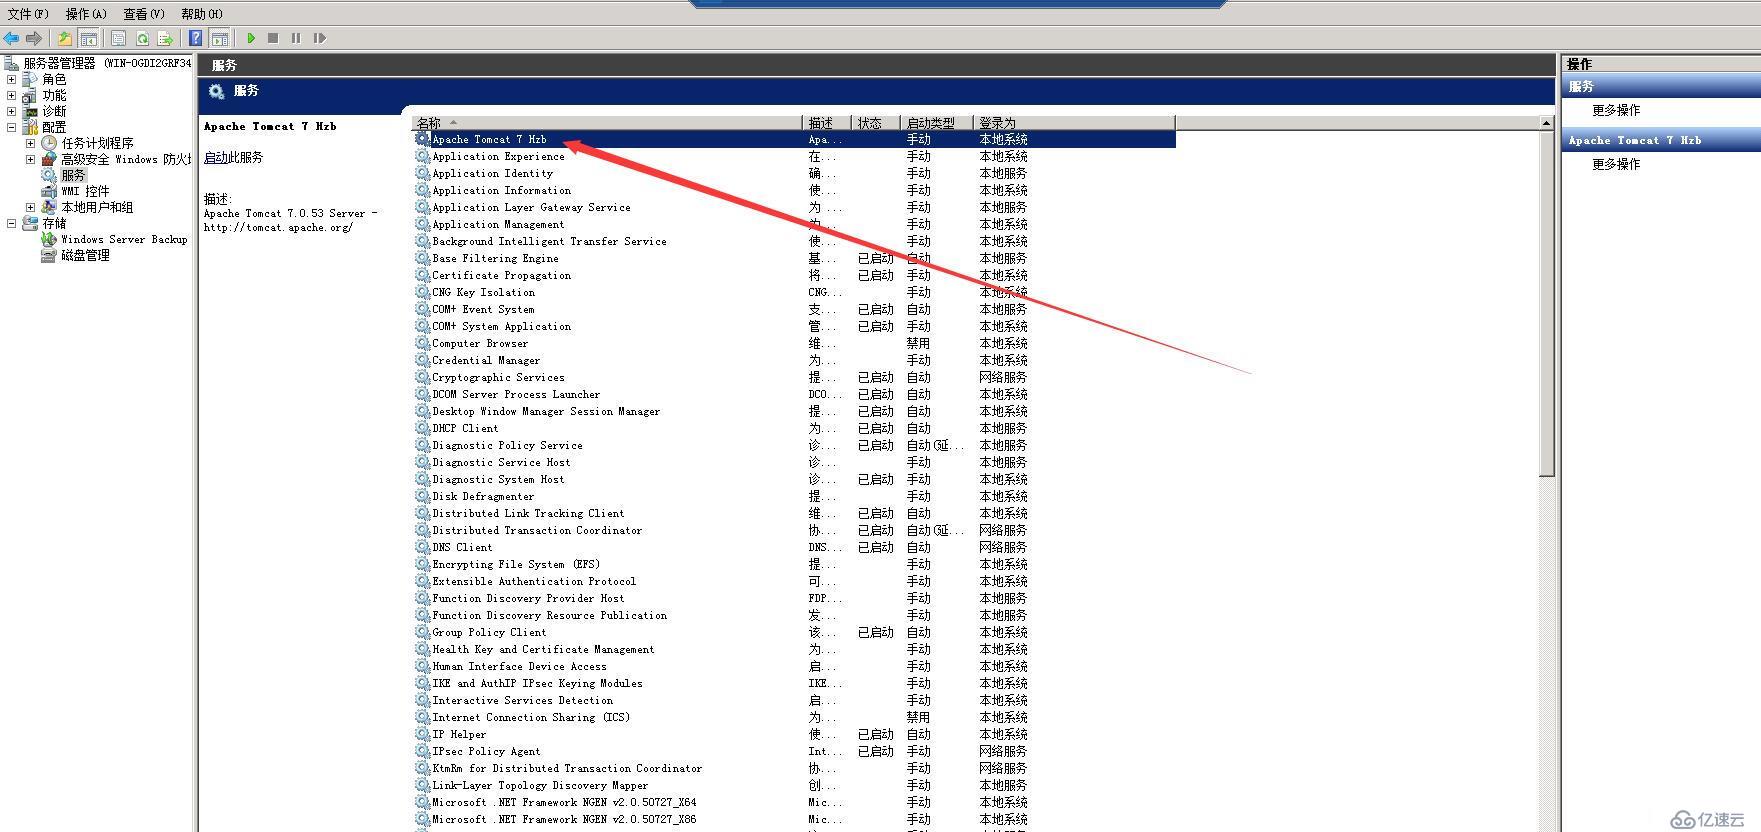Sort services by the 状态 column header

[876, 123]
